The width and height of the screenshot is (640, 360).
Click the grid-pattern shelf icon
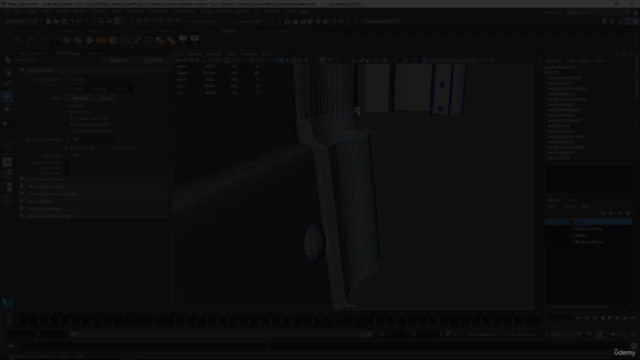pyautogui.click(x=125, y=40)
